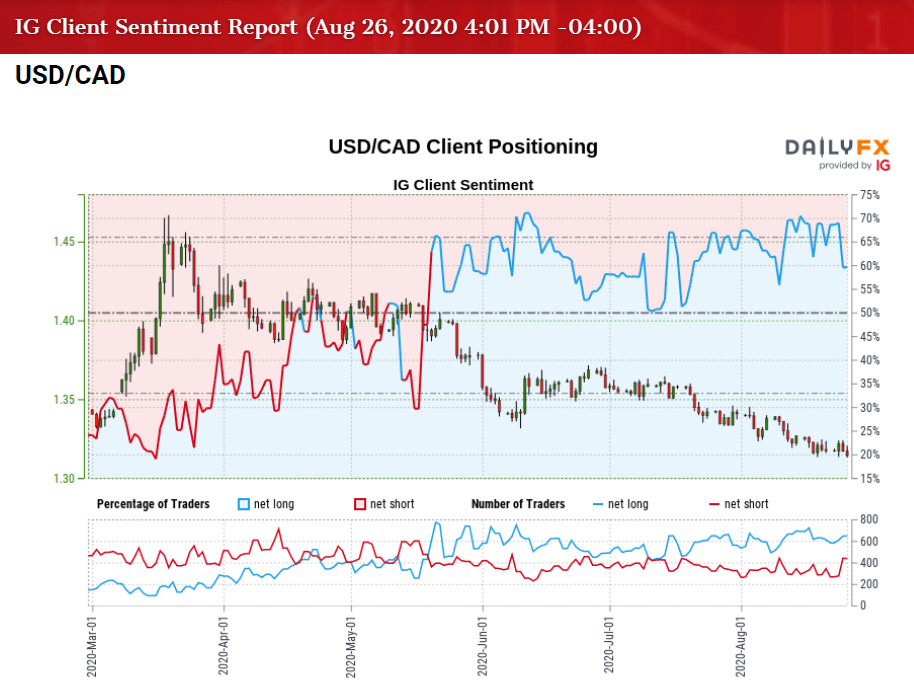Click the 35% sentiment axis label

870,384
